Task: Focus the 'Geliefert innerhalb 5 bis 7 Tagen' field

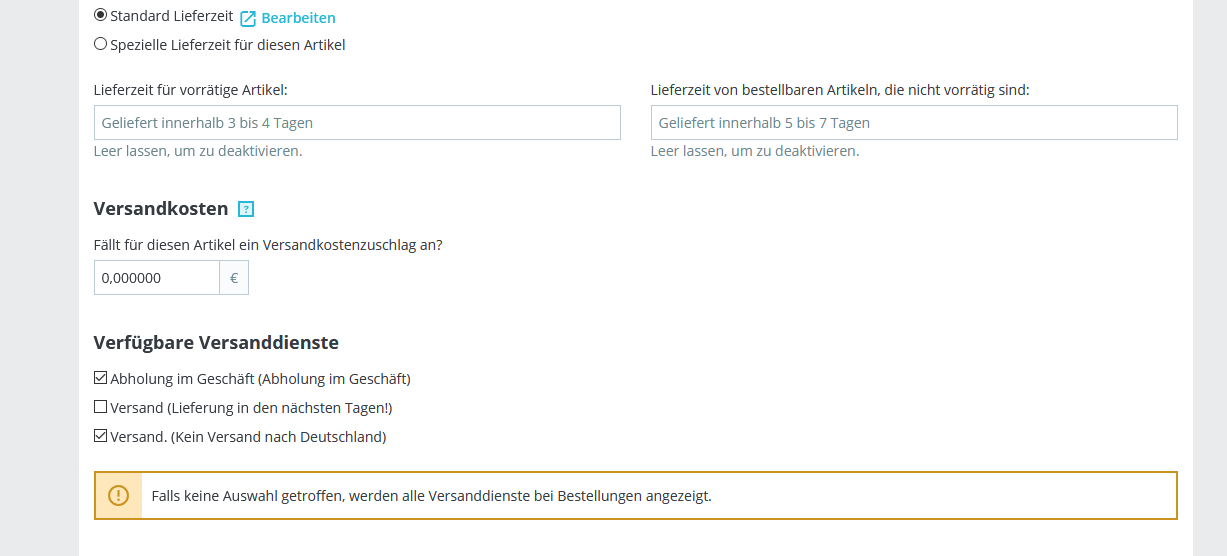Action: [x=914, y=123]
